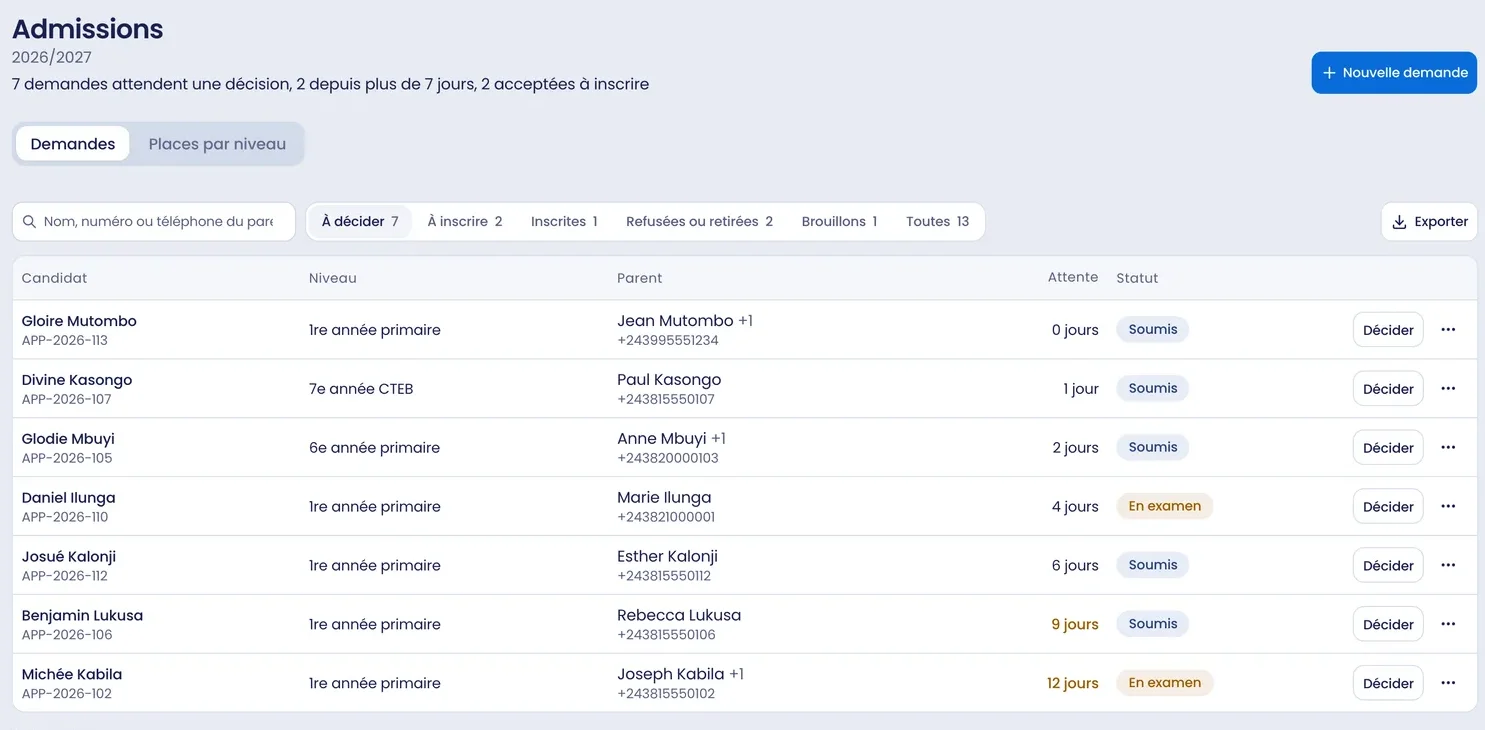1485x730 pixels.
Task: Click the Statut column header
Action: [x=1137, y=278]
